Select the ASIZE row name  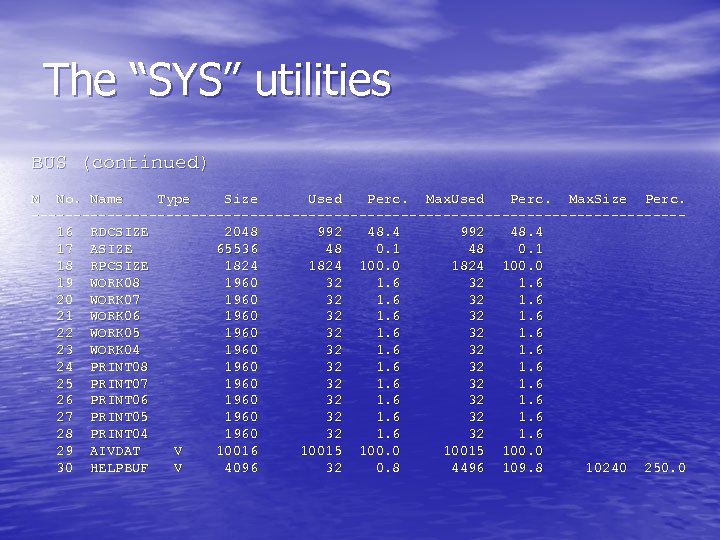[111, 249]
